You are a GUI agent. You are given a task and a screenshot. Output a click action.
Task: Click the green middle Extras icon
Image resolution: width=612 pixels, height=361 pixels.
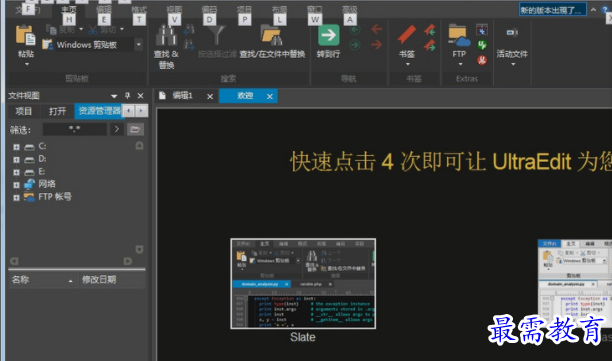(482, 45)
